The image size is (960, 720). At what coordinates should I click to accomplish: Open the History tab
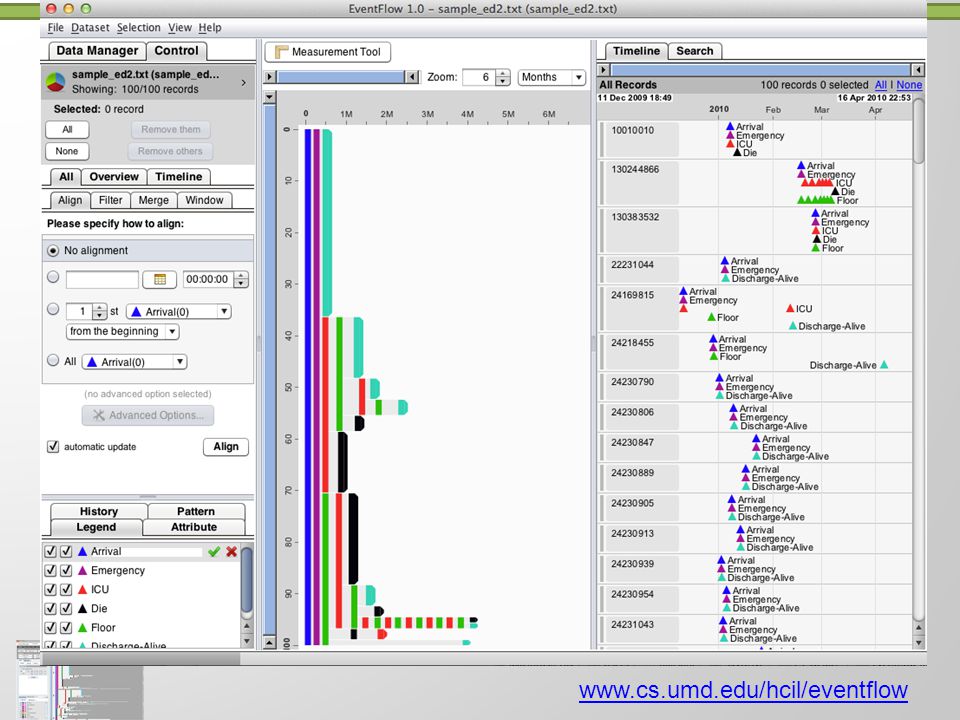pos(99,511)
